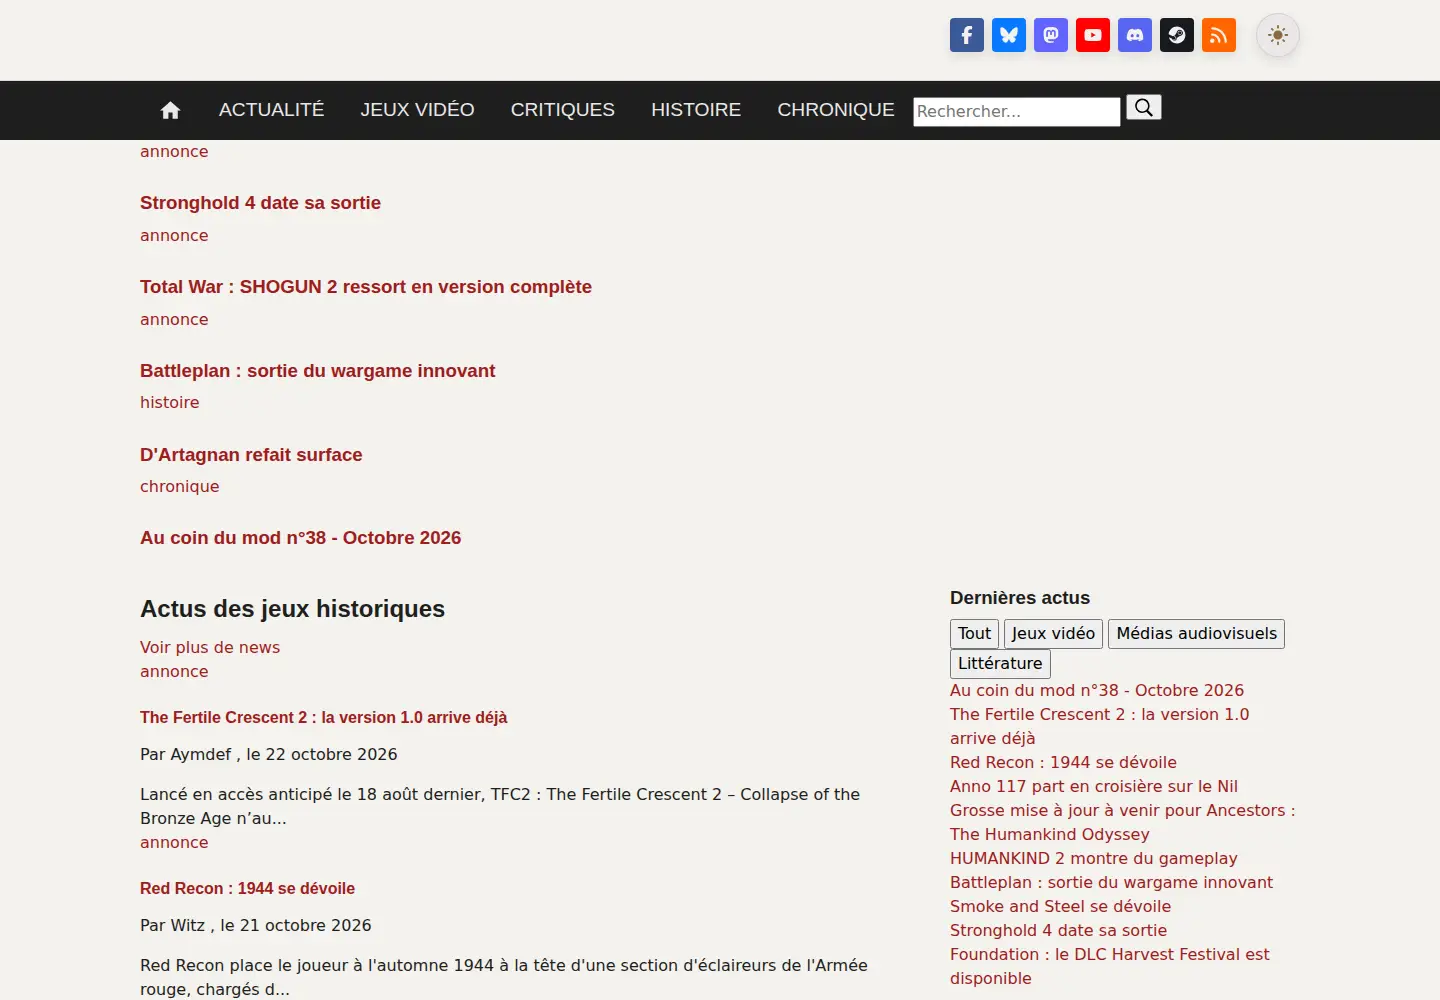Viewport: 1440px width, 1000px height.
Task: Open The Fertile Crescent 2 article heading
Action: tap(323, 718)
